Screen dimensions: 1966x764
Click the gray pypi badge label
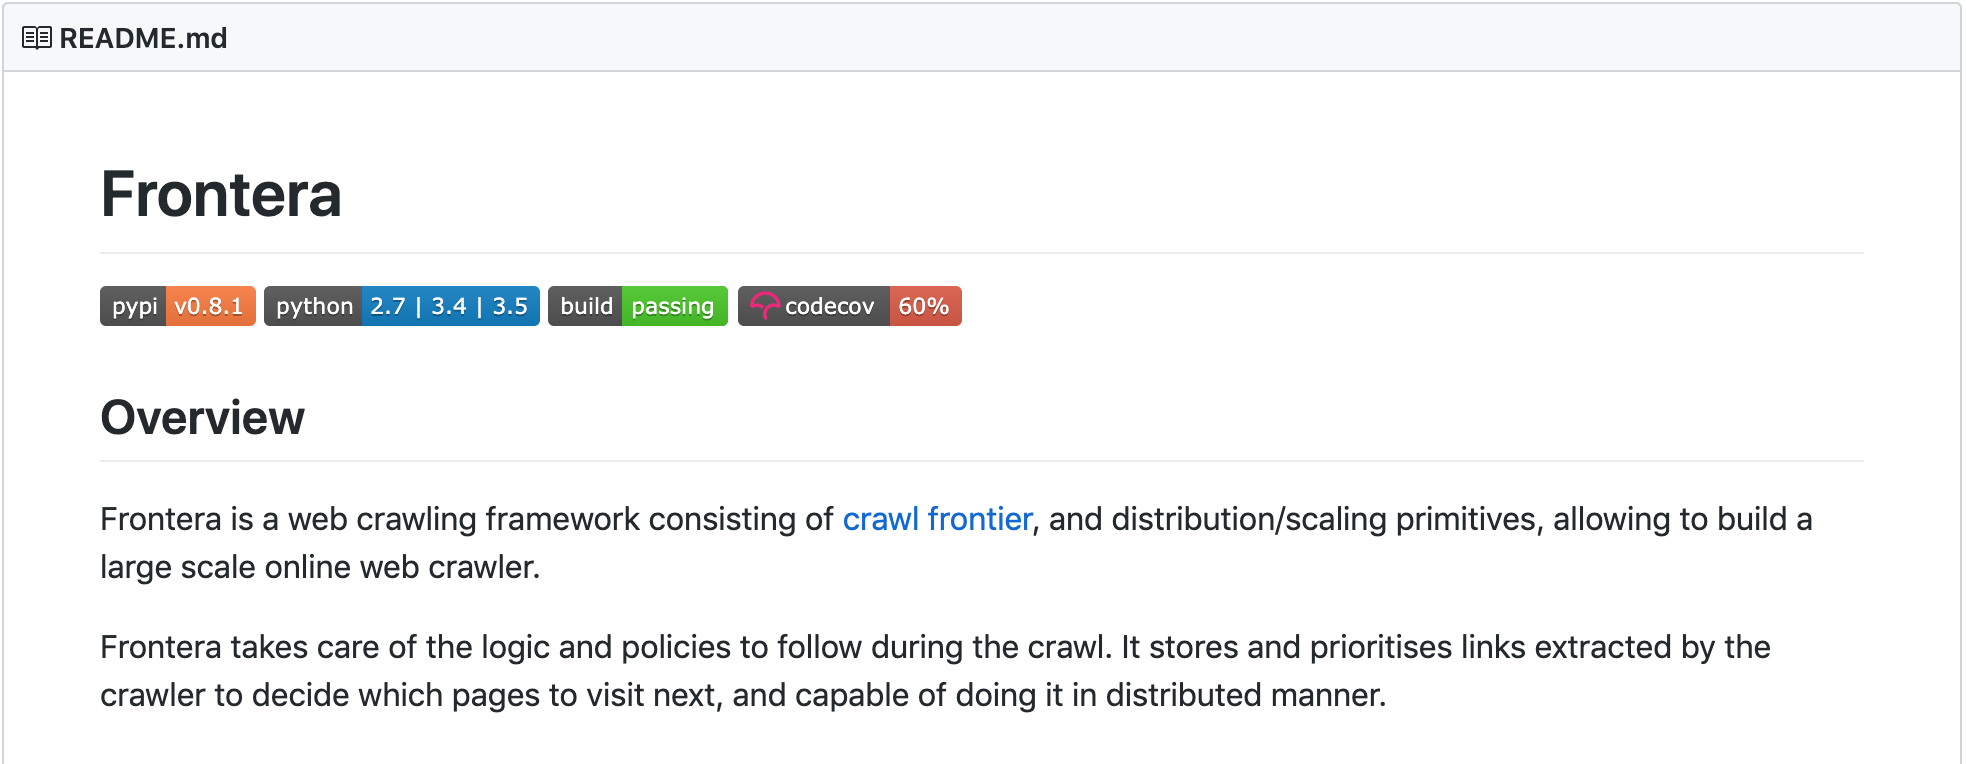pos(134,306)
